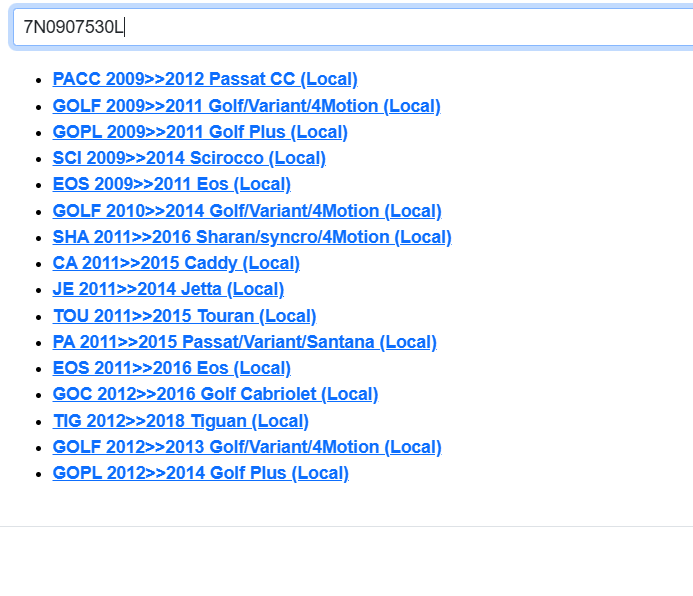This screenshot has width=693, height=596.
Task: Open SHA 2011>>2016 Sharan/syncro/4Motion link
Action: click(x=251, y=237)
